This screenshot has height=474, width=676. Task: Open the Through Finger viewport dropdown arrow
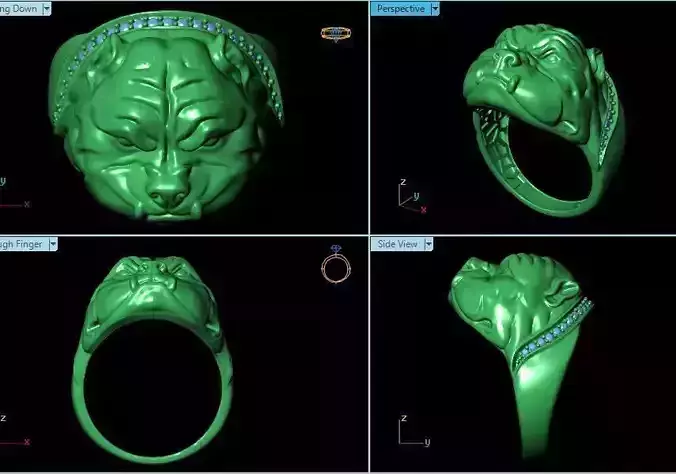(x=53, y=244)
